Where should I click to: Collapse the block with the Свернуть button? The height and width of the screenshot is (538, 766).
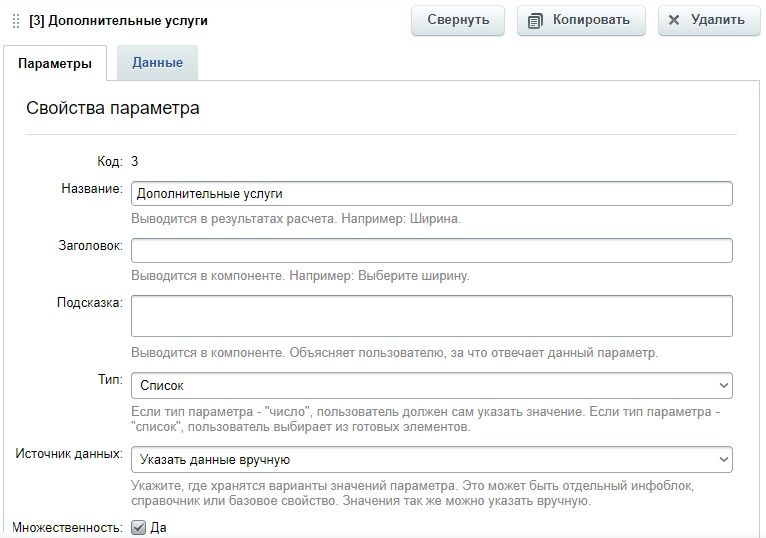458,20
